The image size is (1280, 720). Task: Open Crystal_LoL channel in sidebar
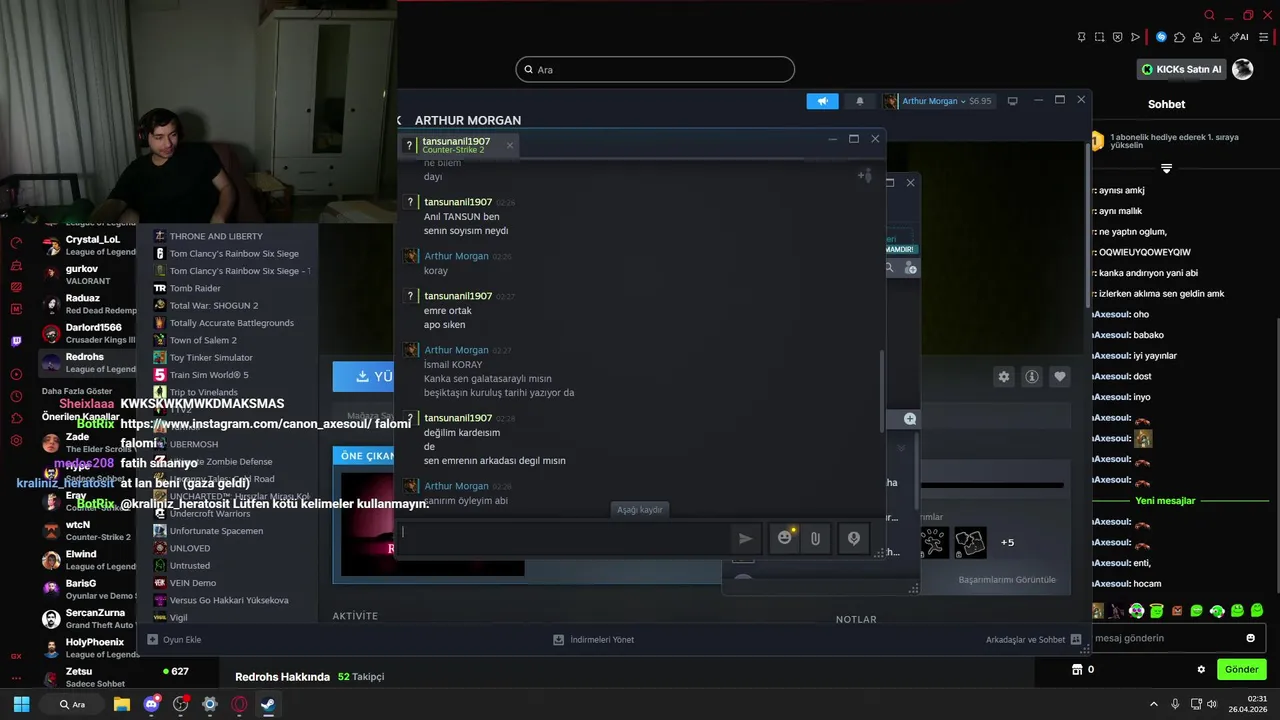click(88, 245)
